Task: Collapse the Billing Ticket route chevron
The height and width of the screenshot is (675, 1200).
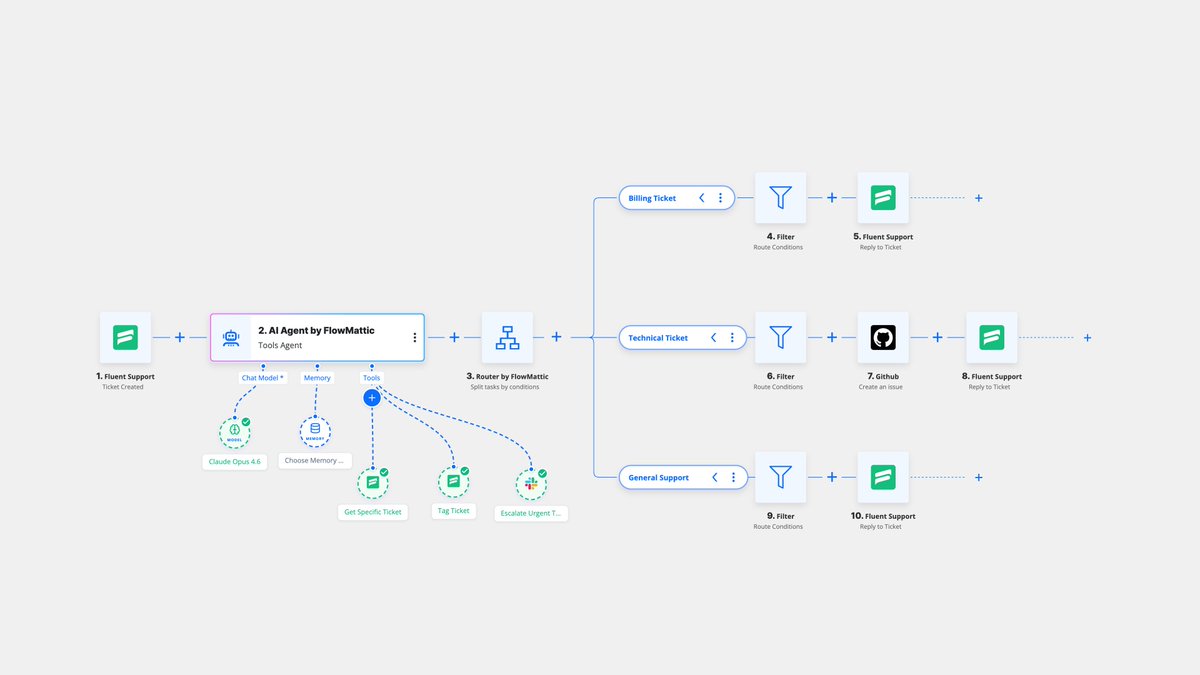Action: pos(702,198)
